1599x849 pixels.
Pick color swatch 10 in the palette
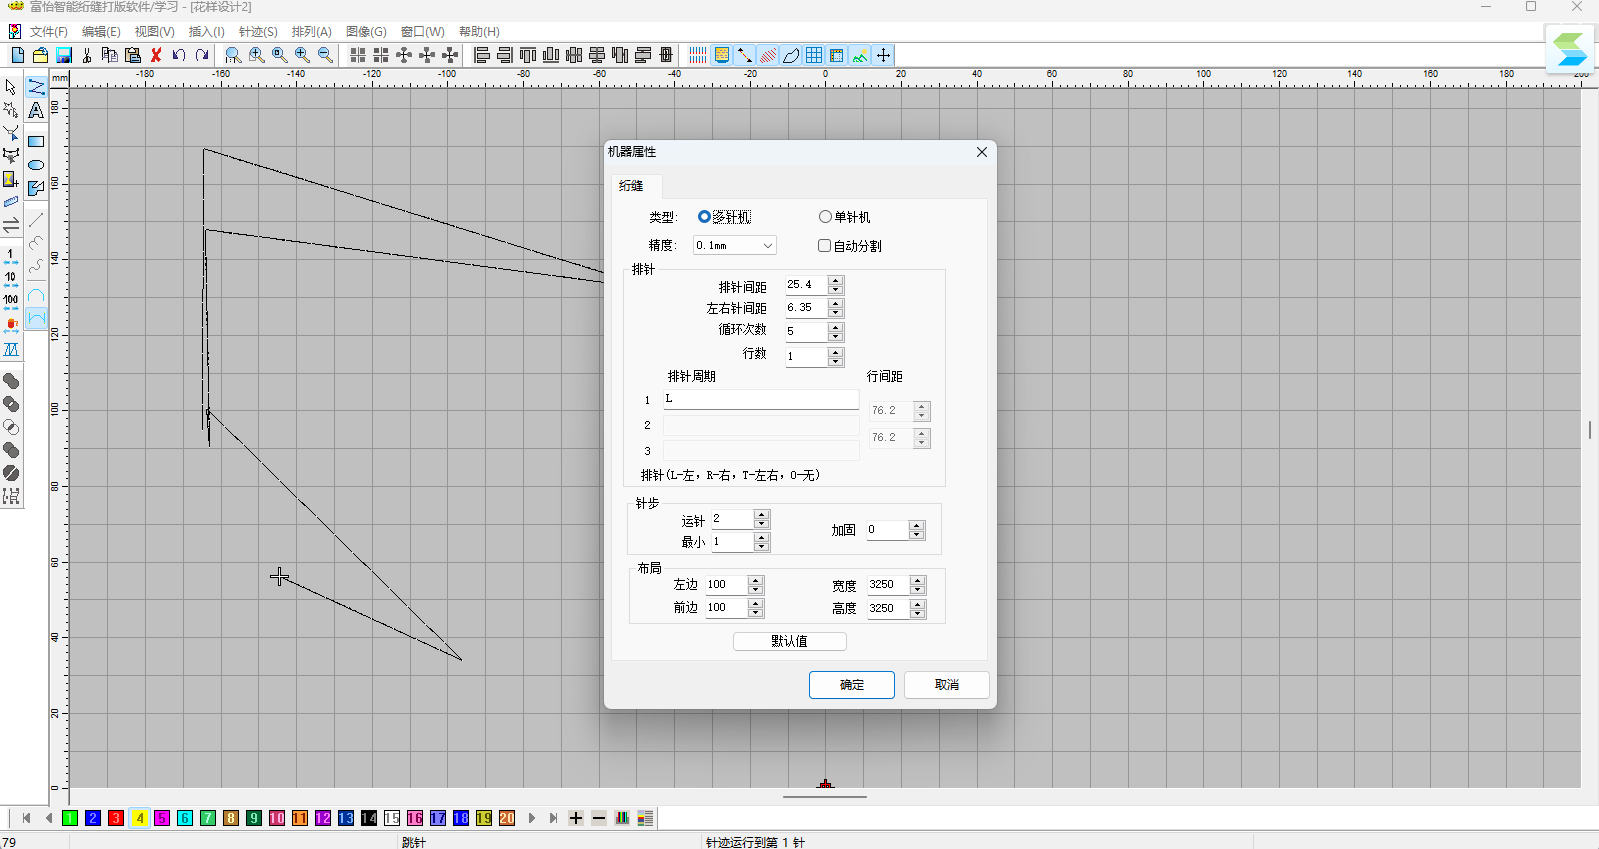tap(277, 818)
